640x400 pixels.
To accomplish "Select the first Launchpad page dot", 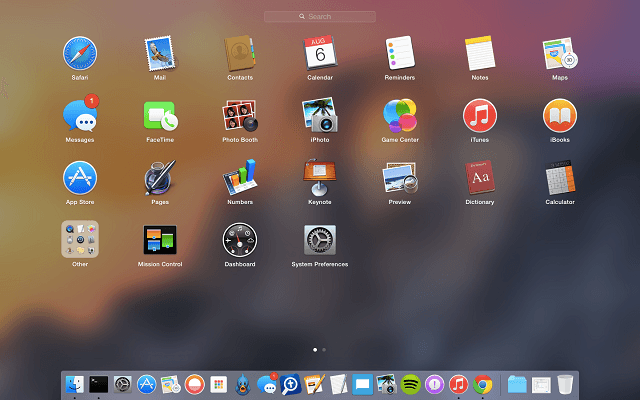I will [x=315, y=350].
